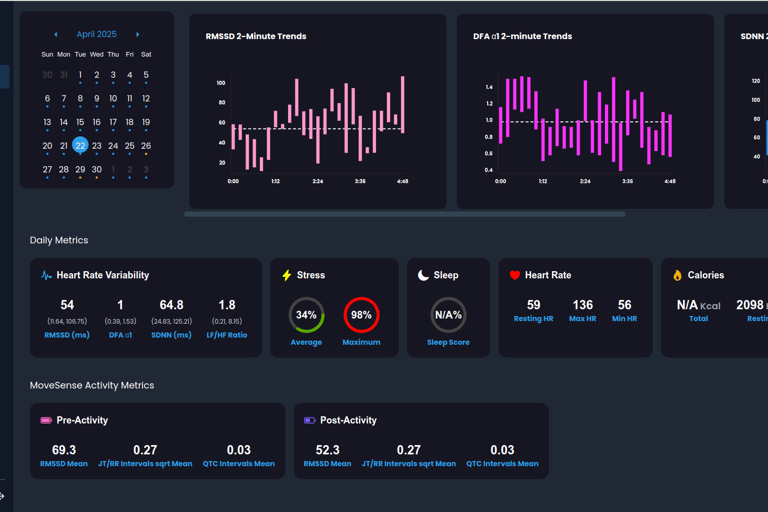The image size is (768, 512).
Task: Click the Sleep Score N/A% gauge
Action: (448, 315)
